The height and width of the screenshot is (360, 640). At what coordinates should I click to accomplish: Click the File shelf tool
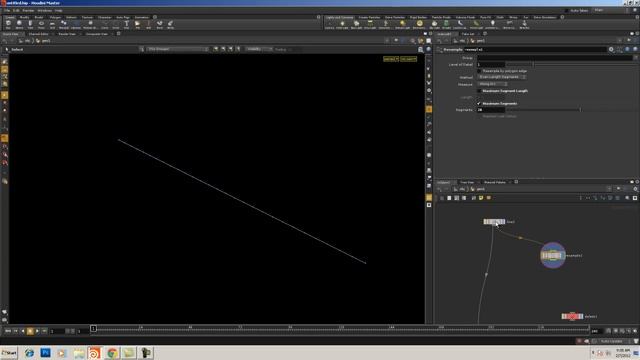pyautogui.click(x=138, y=24)
